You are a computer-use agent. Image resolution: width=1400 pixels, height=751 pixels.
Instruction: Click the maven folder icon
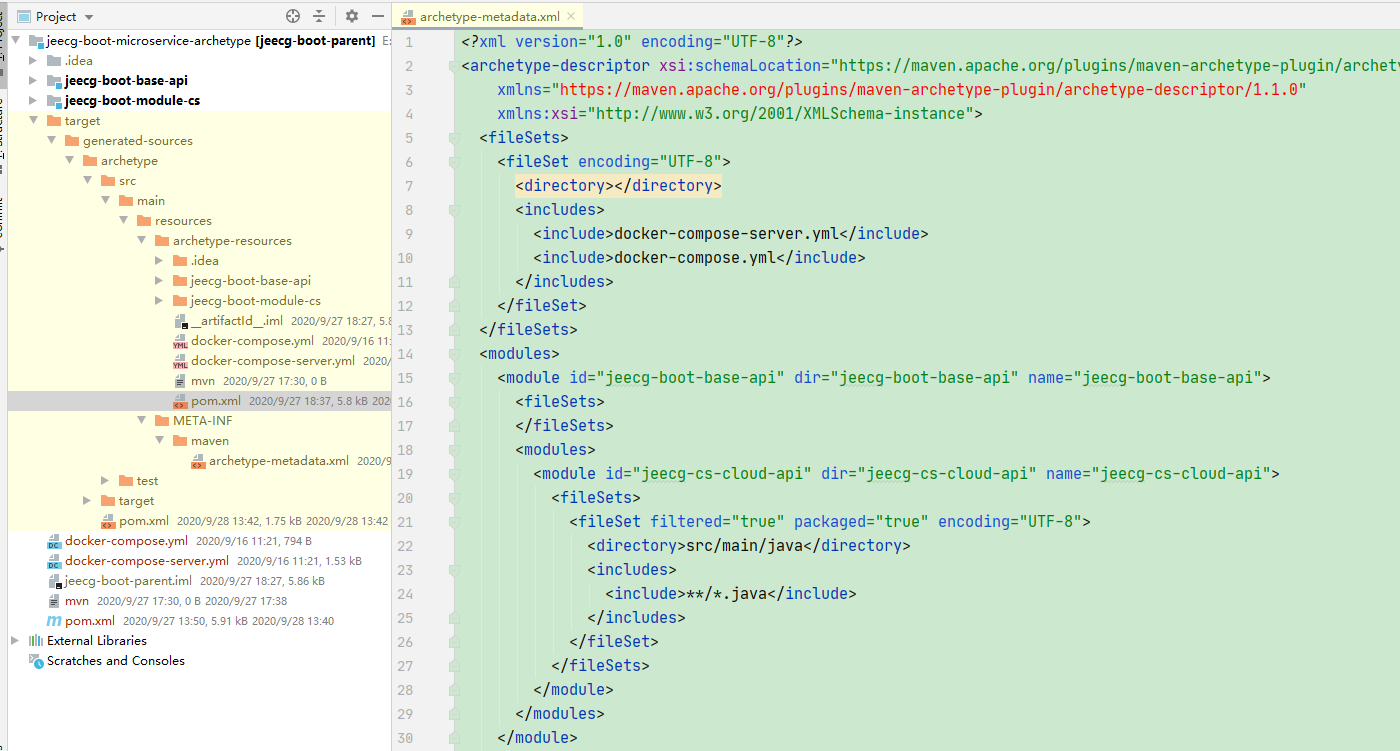point(181,441)
